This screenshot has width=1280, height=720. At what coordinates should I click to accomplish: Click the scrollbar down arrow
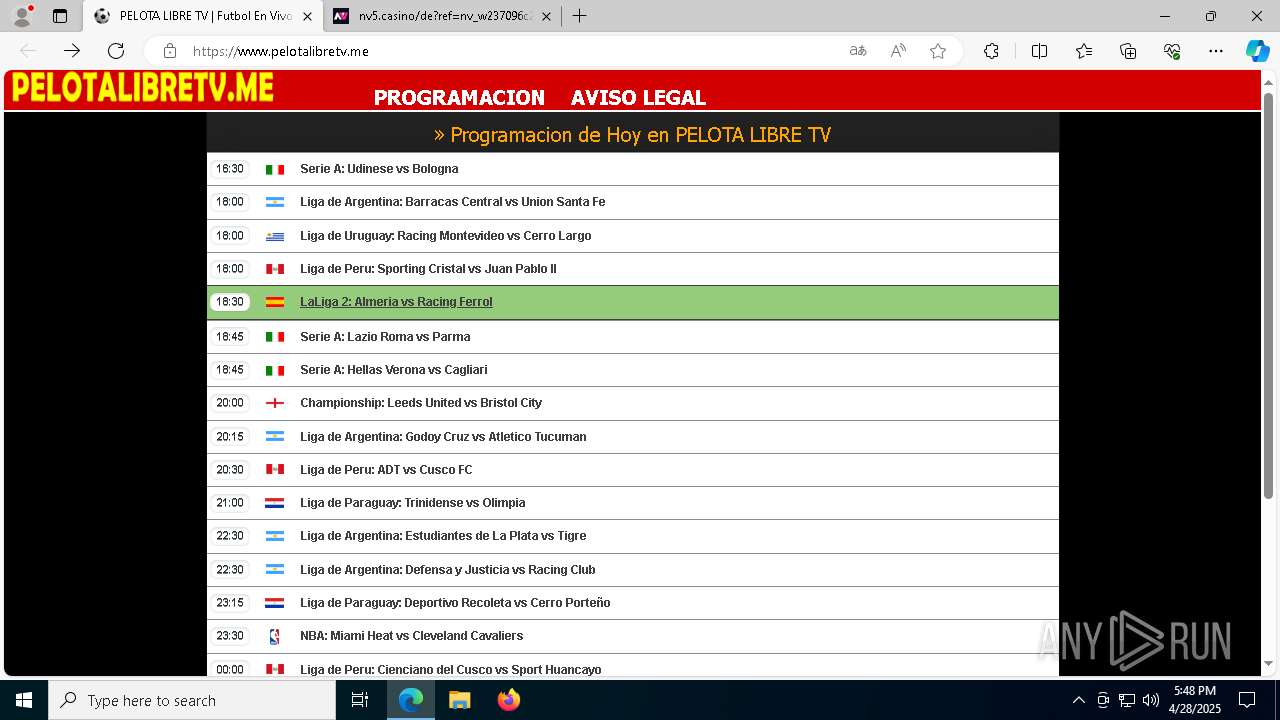[x=1269, y=663]
